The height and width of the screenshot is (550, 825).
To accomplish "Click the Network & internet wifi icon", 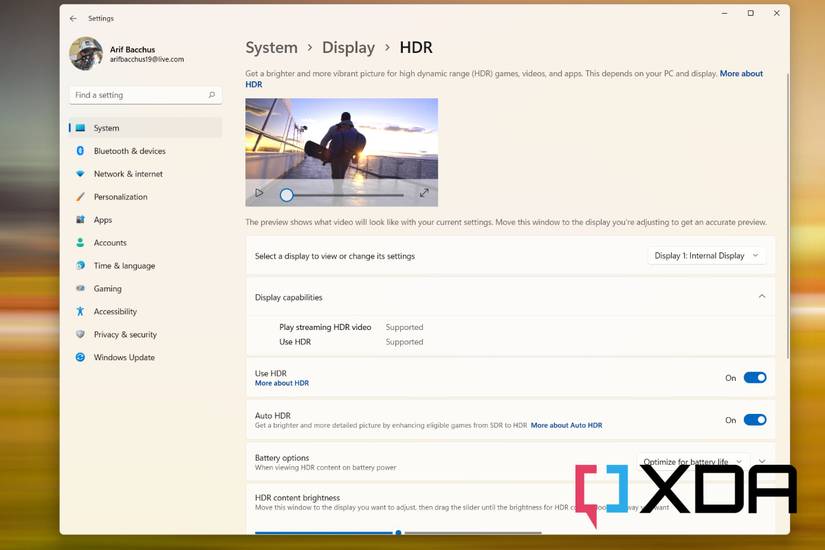I will [80, 174].
